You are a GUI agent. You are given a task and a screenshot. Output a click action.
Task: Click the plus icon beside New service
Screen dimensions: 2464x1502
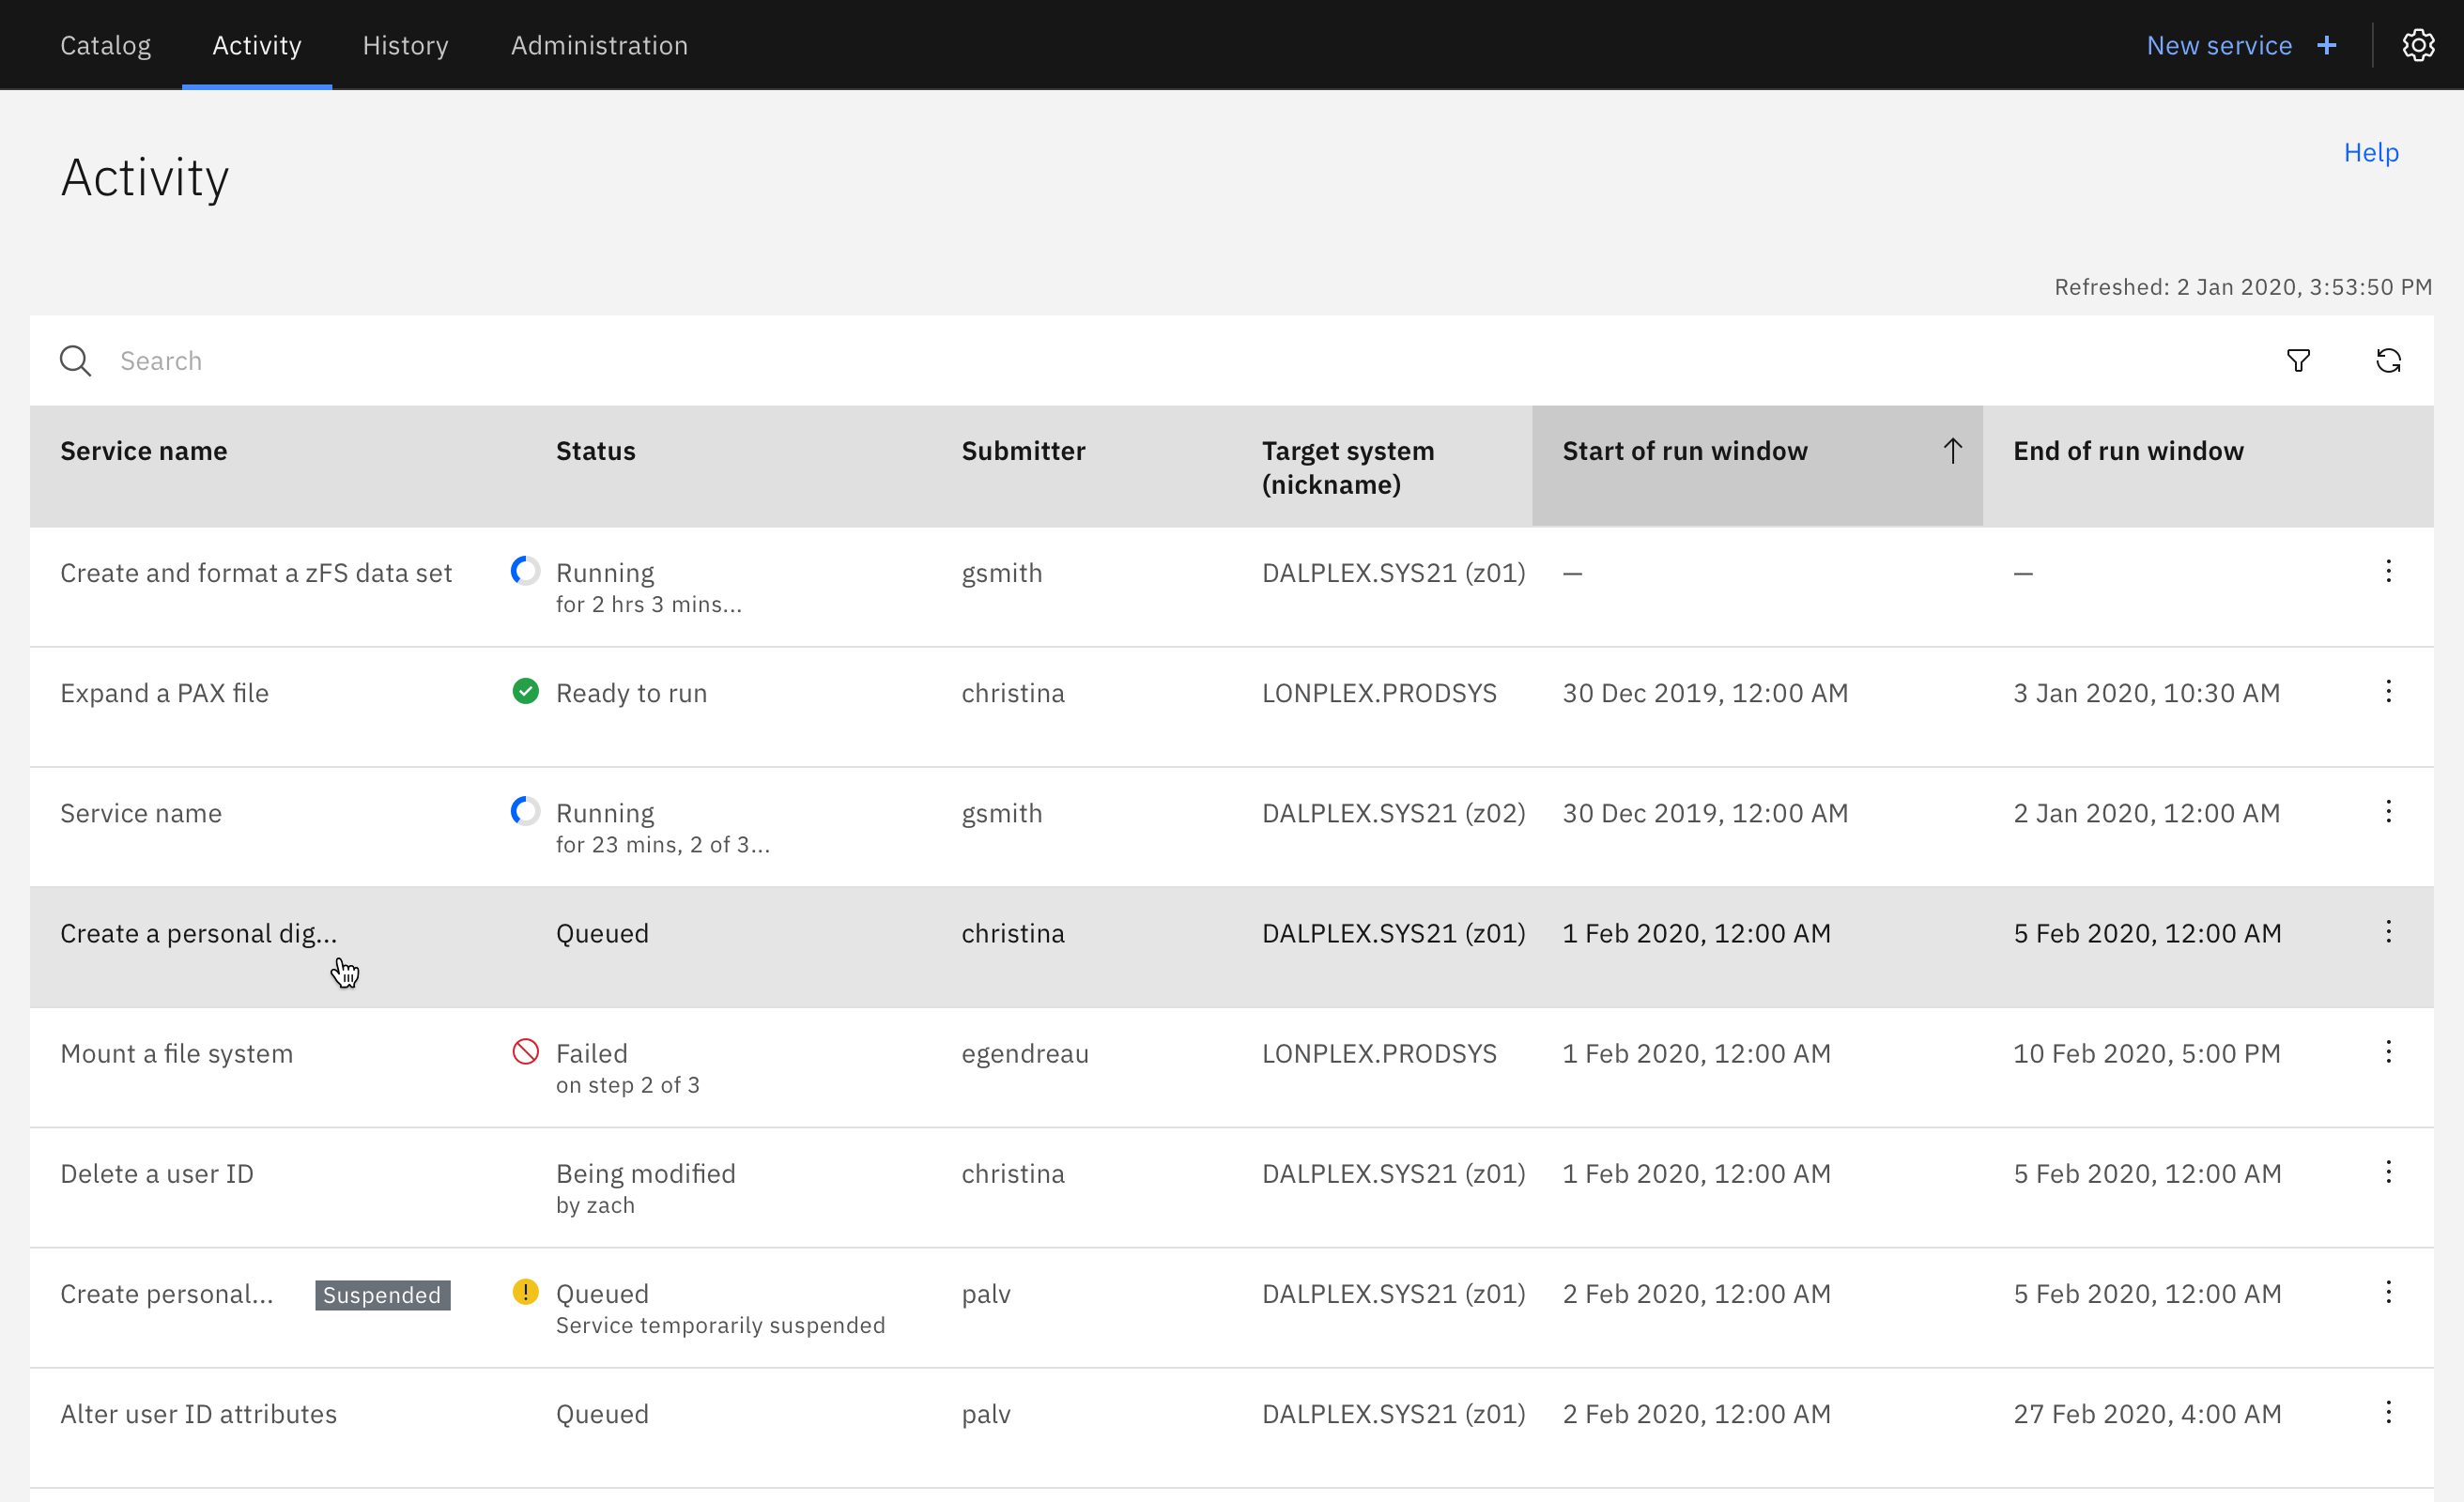pos(2327,45)
